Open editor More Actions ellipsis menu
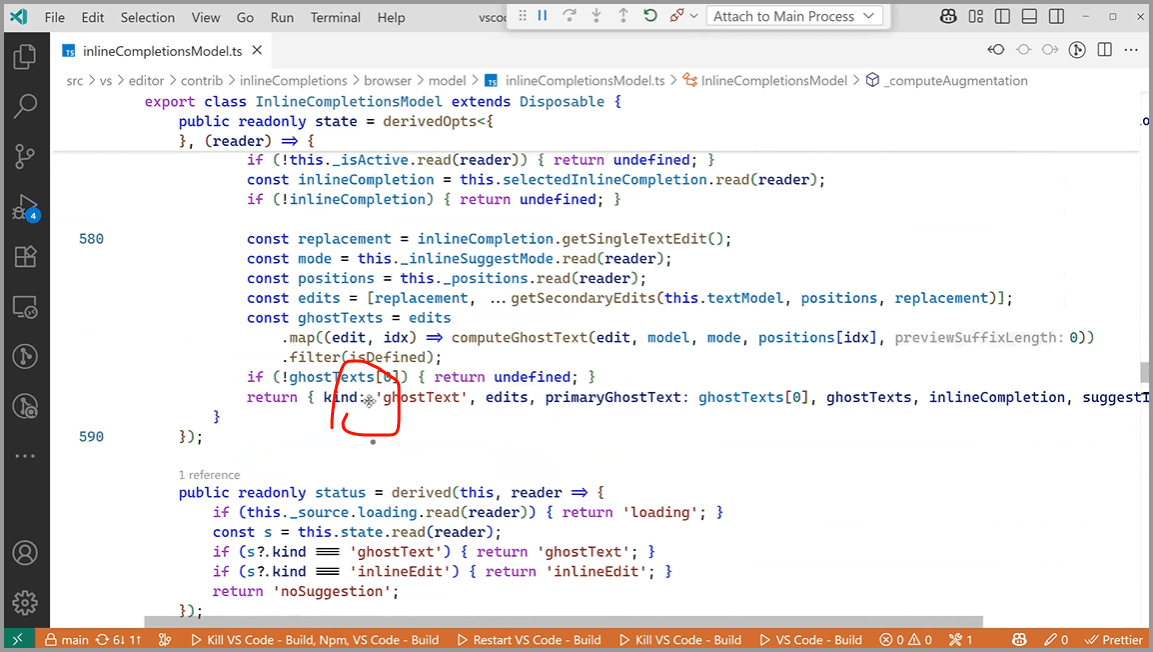This screenshot has width=1153, height=652. pyautogui.click(x=1132, y=50)
